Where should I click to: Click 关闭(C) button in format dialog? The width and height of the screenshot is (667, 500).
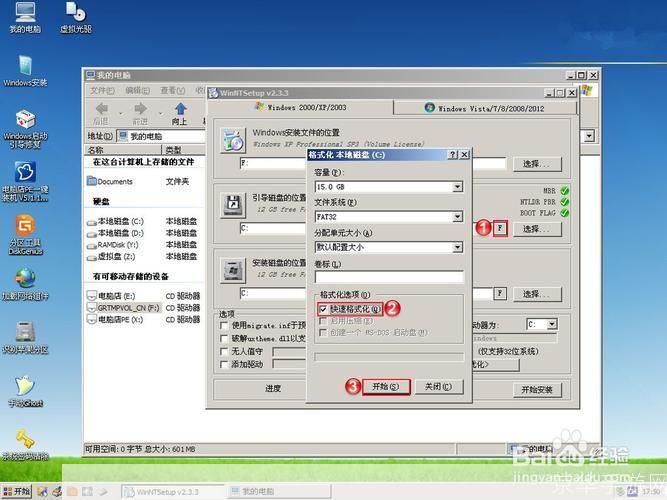coord(439,387)
